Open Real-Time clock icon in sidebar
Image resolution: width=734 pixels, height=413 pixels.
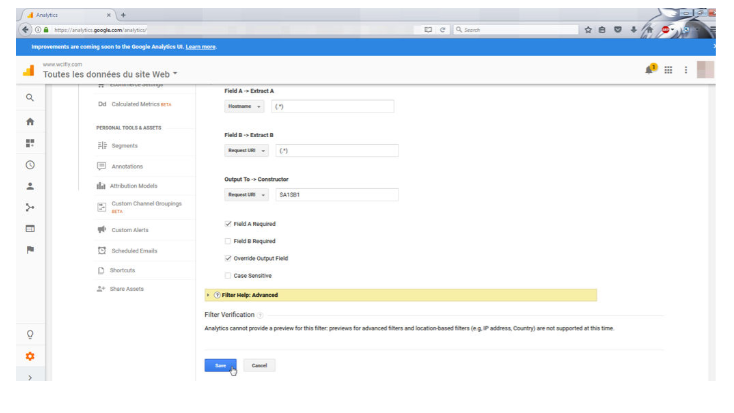point(30,165)
